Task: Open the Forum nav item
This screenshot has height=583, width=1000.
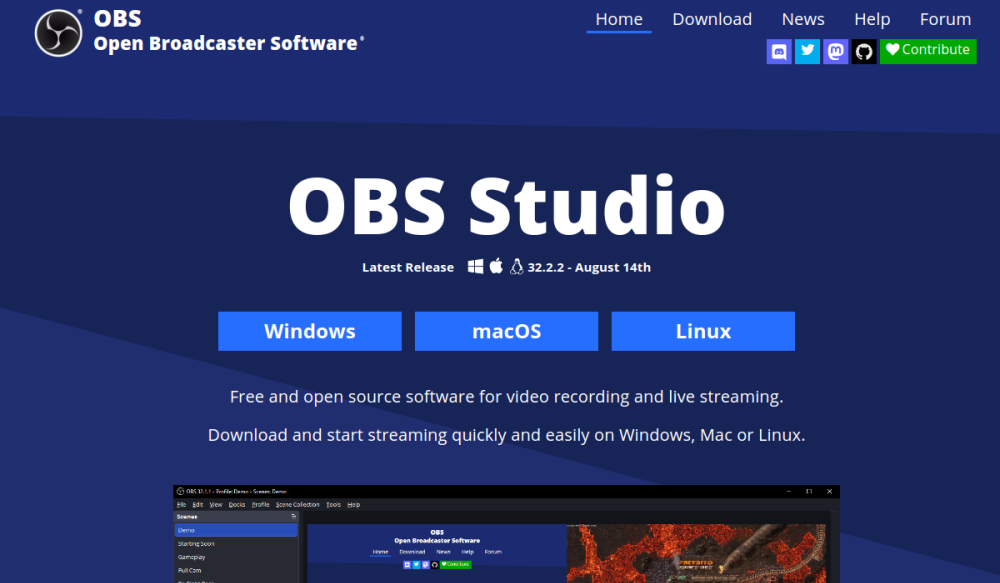Action: click(x=945, y=19)
